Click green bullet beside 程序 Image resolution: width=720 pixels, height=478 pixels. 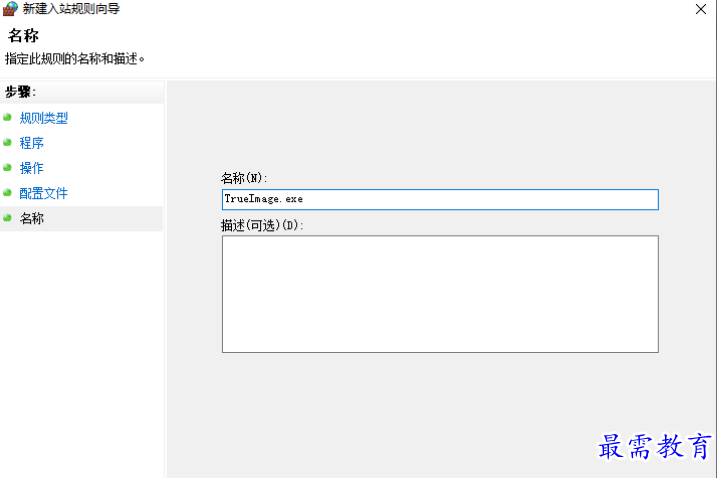point(7,142)
